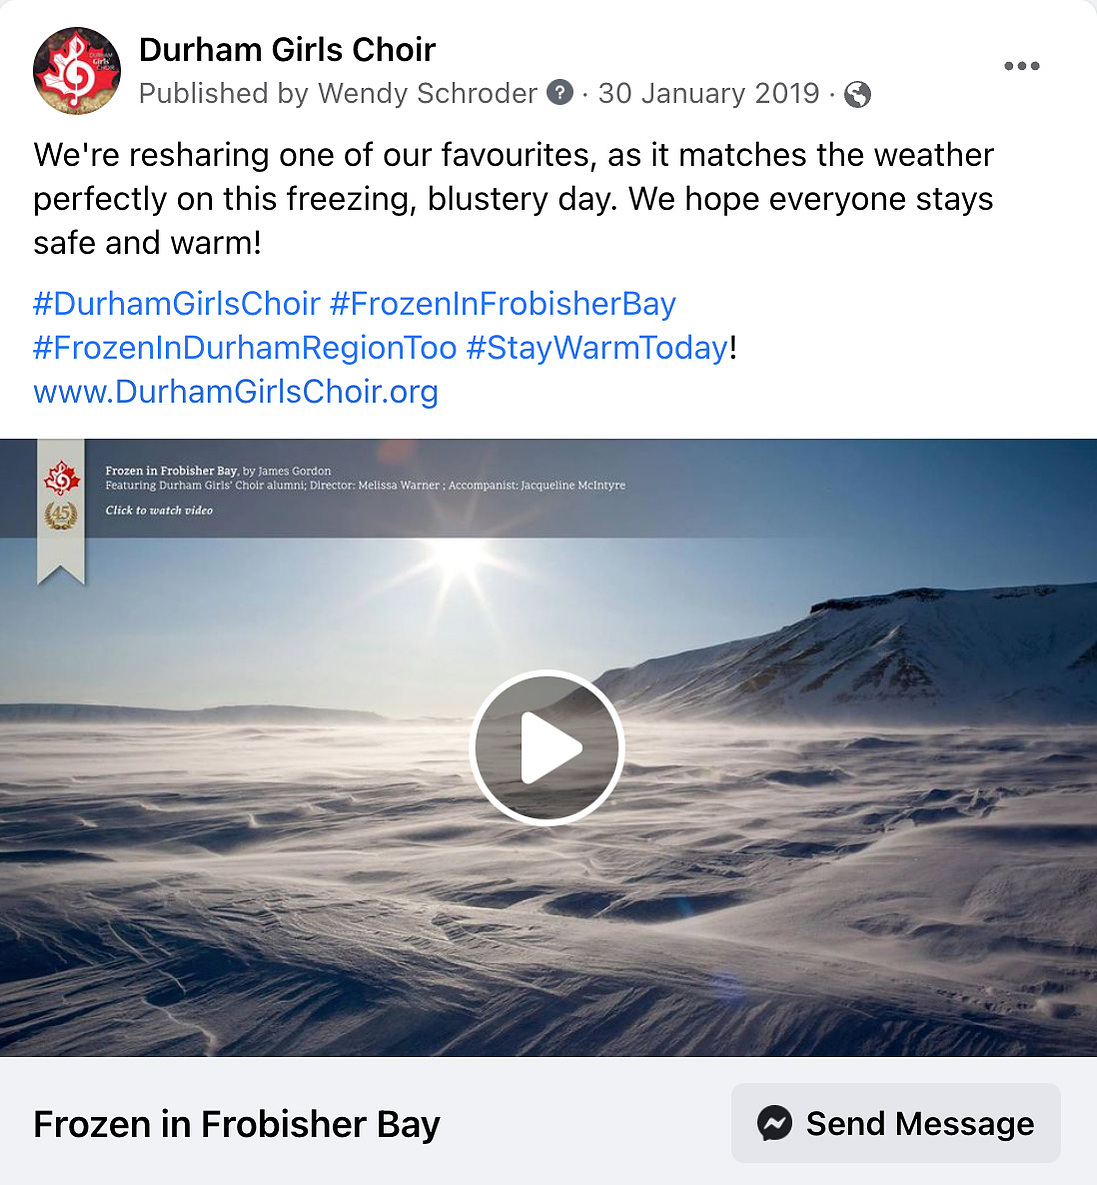Click the maple leaf logo on video banner
Screen dimensions: 1097x1185
(61, 478)
